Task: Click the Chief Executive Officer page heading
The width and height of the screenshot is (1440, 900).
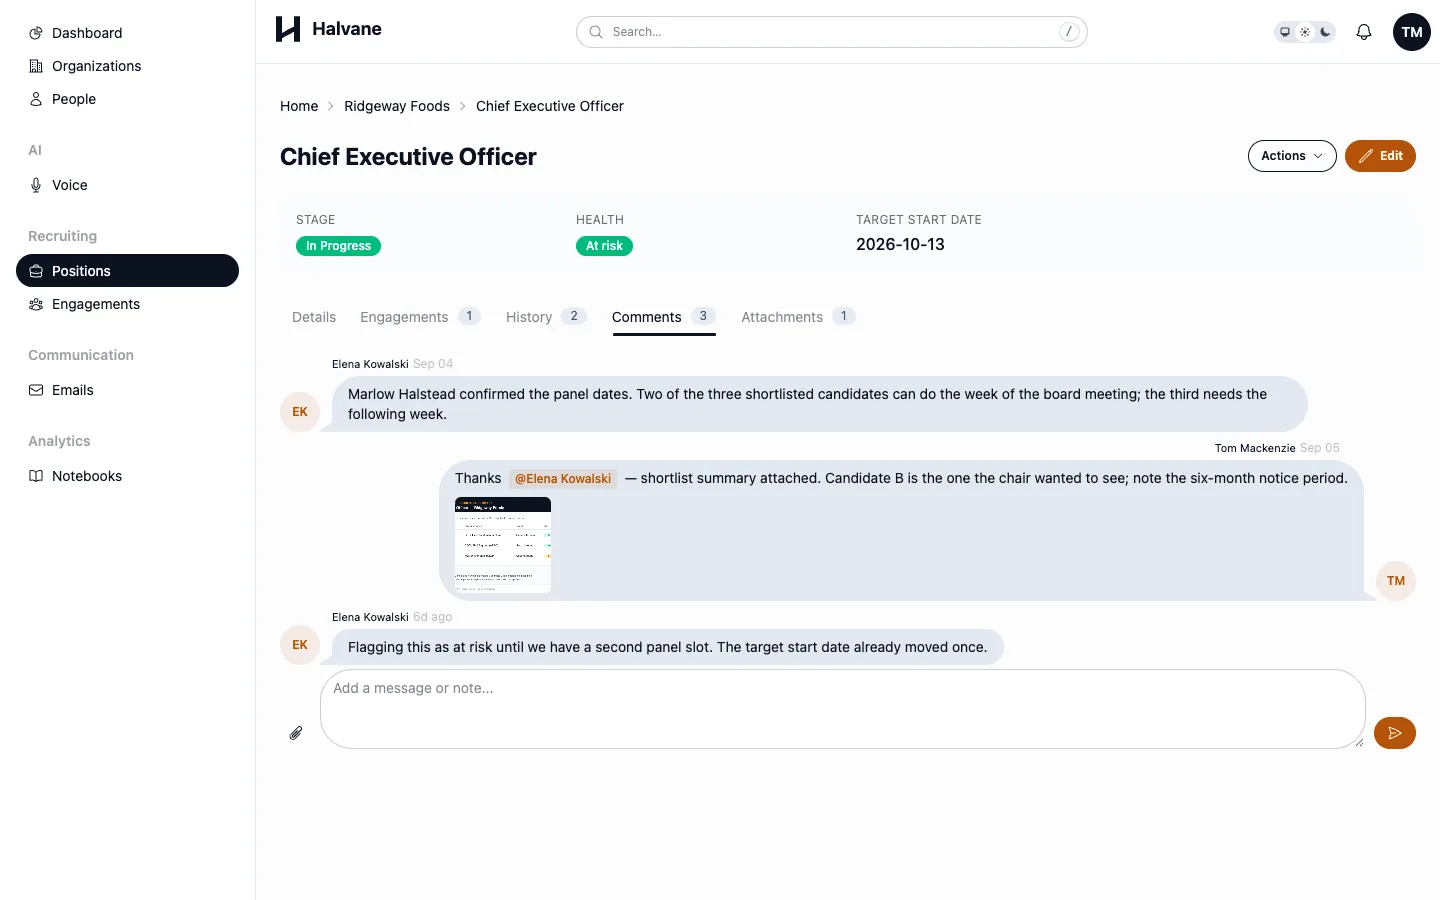Action: click(408, 157)
